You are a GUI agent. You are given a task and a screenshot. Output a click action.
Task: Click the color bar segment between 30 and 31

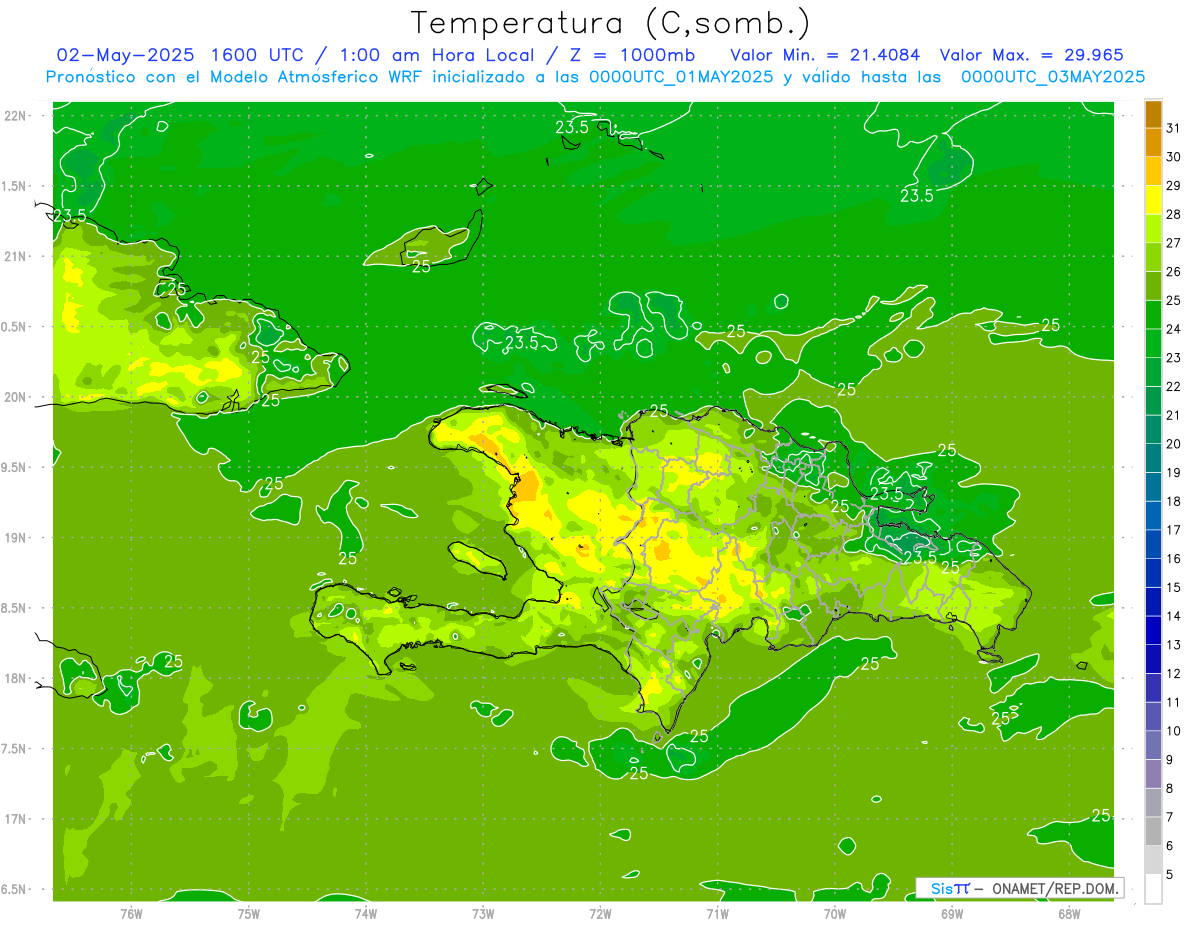1153,143
